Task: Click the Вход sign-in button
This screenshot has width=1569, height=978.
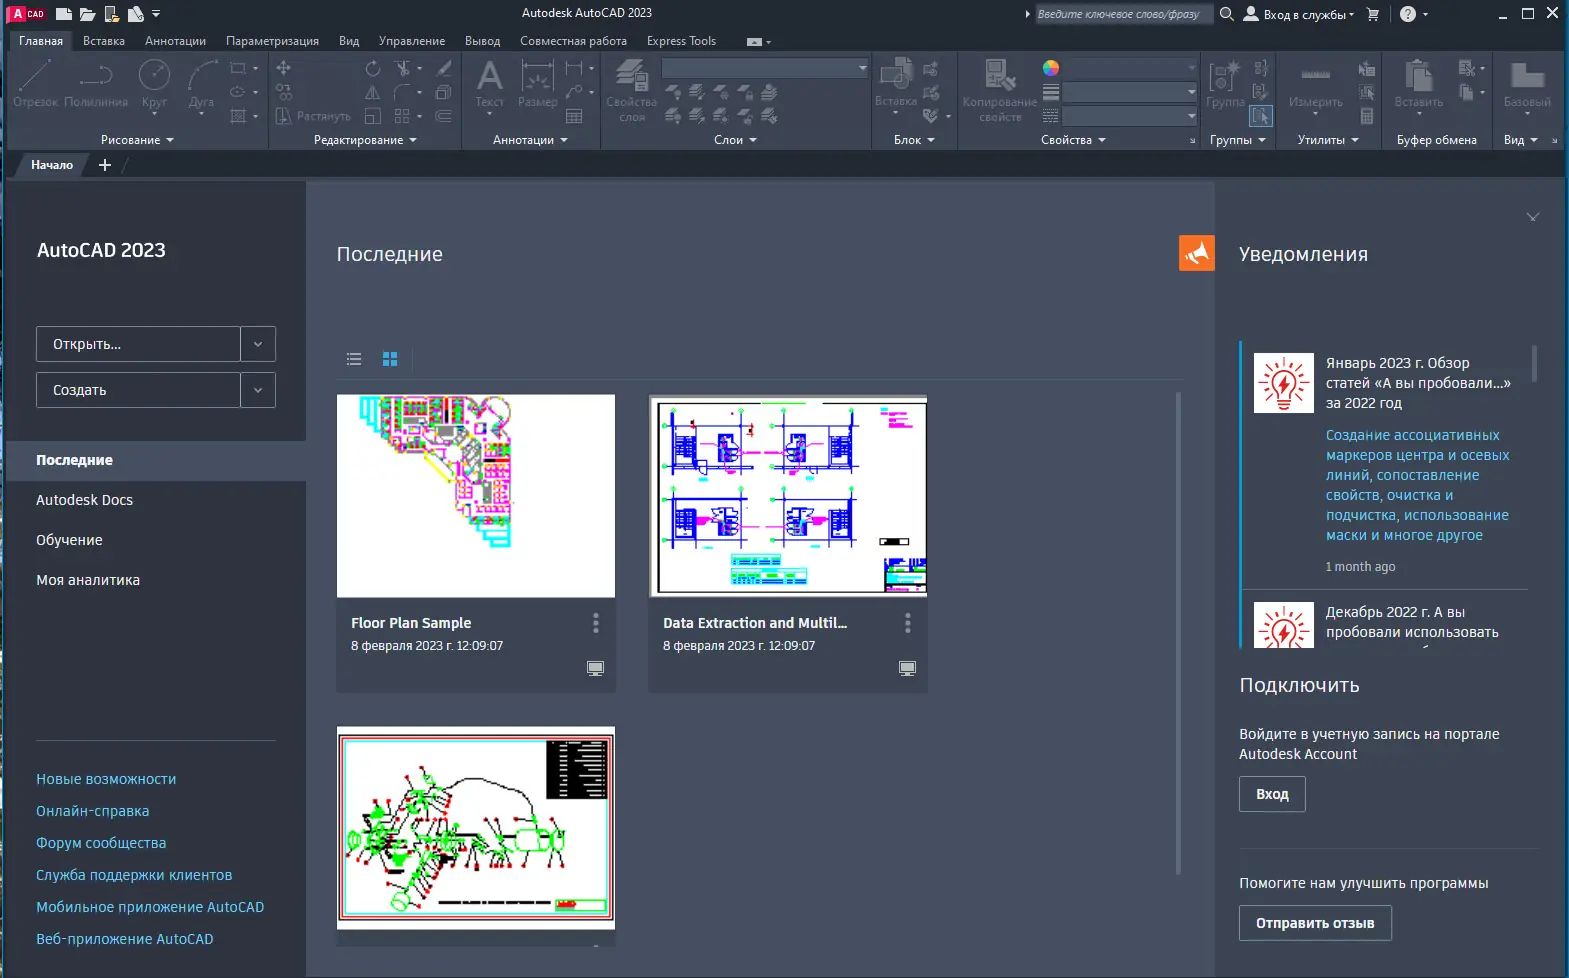Action: [x=1272, y=794]
